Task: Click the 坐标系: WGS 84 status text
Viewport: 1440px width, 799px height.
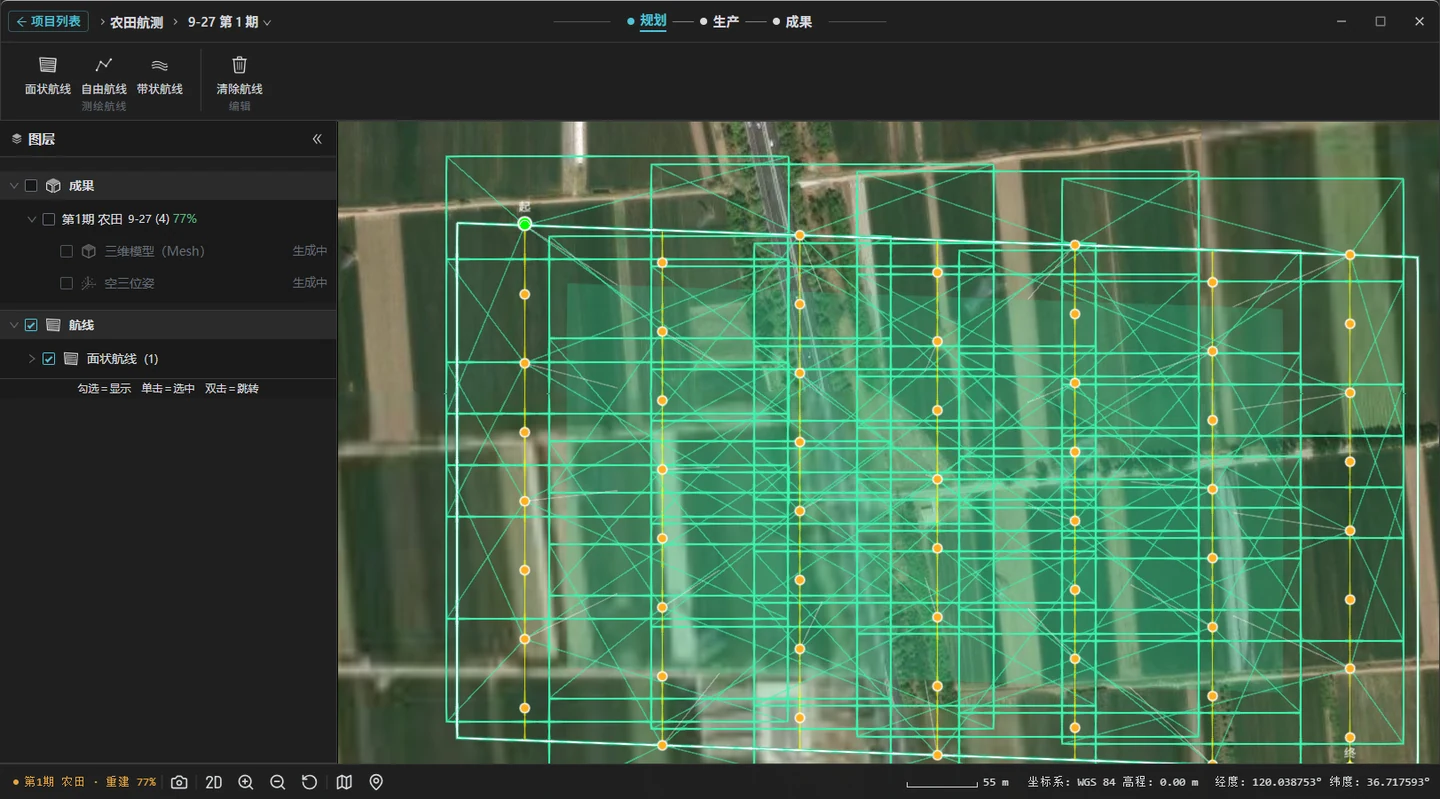Action: [x=1071, y=782]
